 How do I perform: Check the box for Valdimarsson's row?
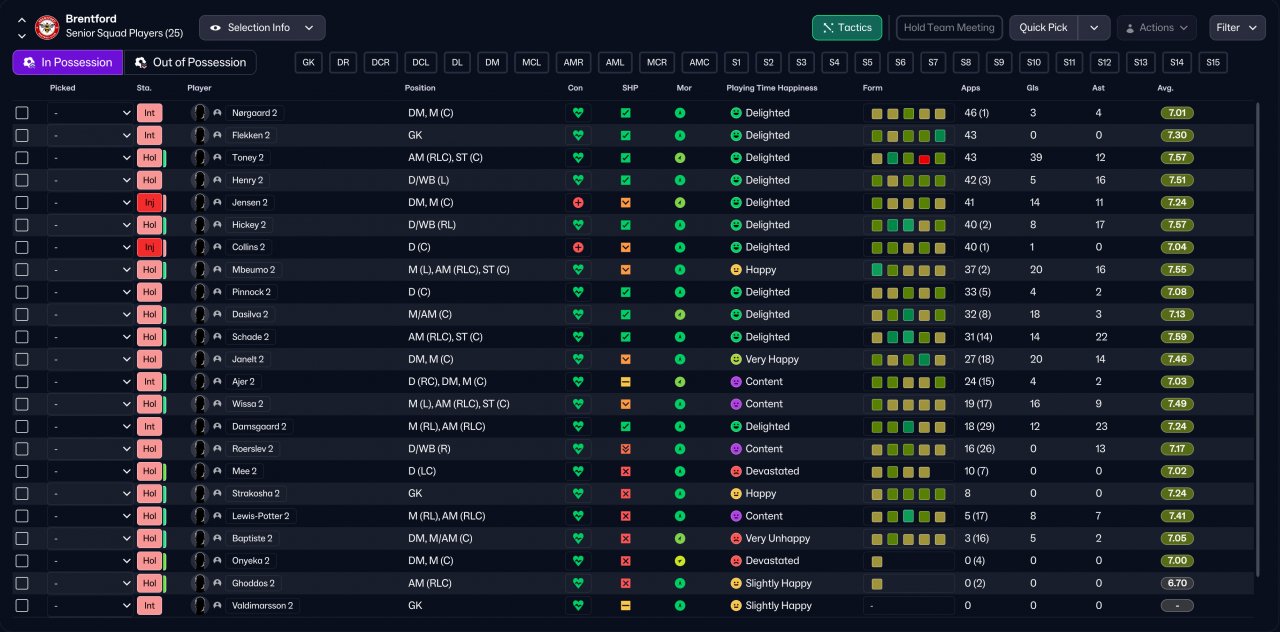(22, 606)
